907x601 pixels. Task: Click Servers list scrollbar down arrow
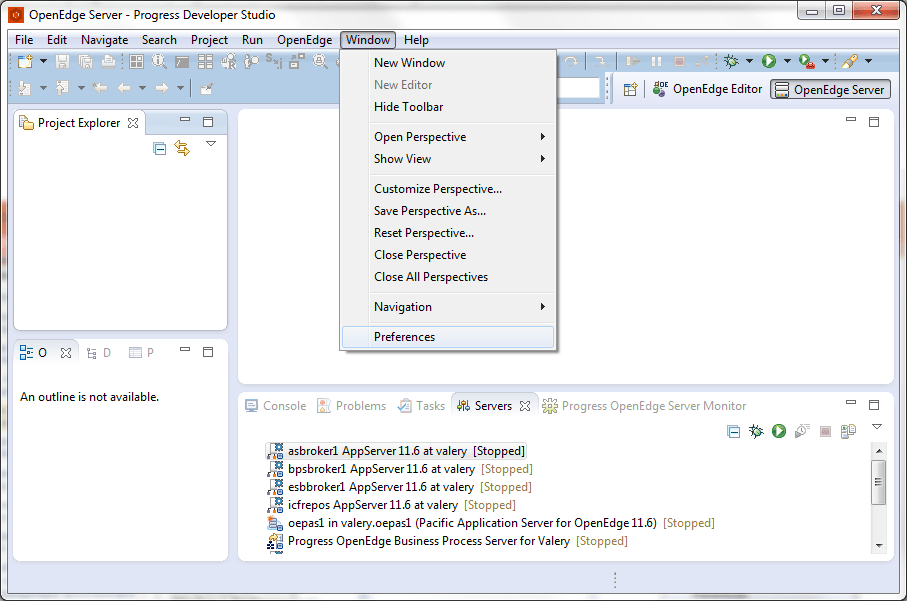[x=879, y=545]
